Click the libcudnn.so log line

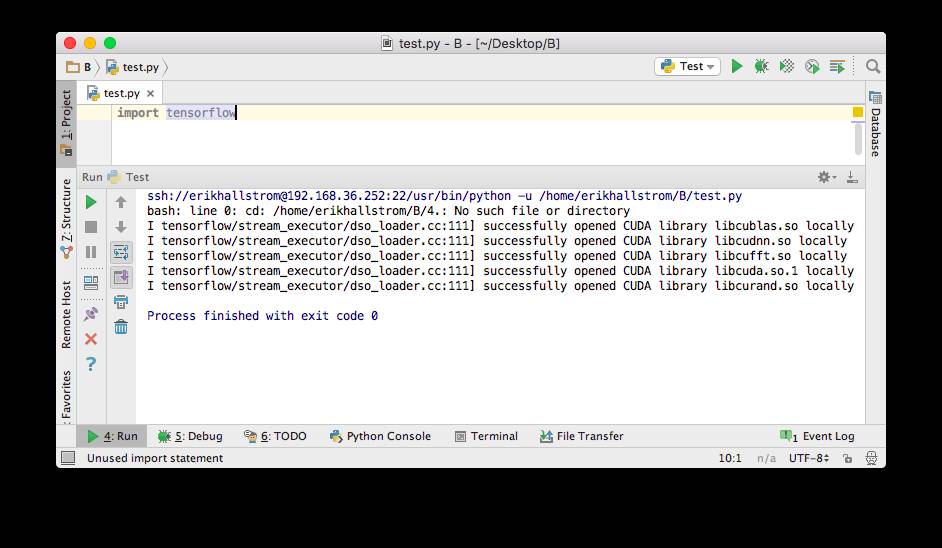[497, 241]
